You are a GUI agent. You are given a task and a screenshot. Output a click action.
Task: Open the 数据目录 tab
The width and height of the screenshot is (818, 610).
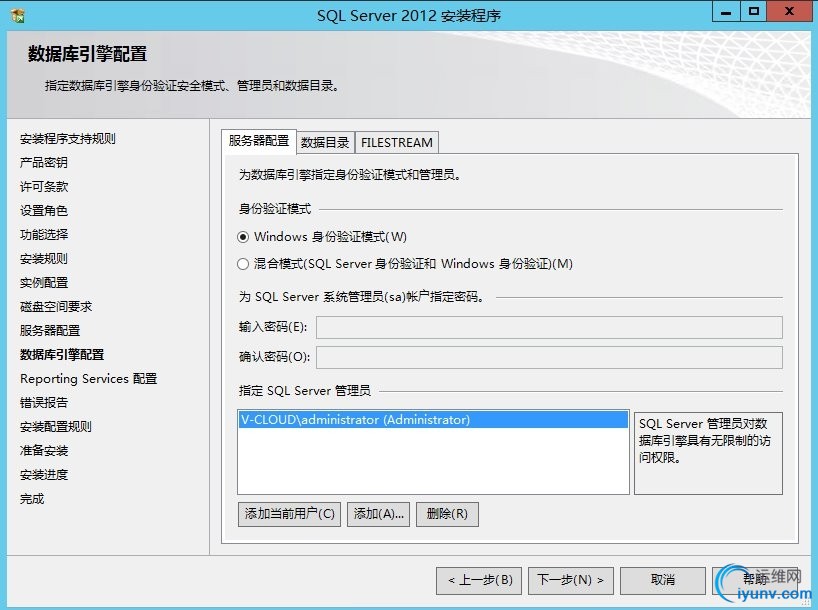pyautogui.click(x=325, y=142)
